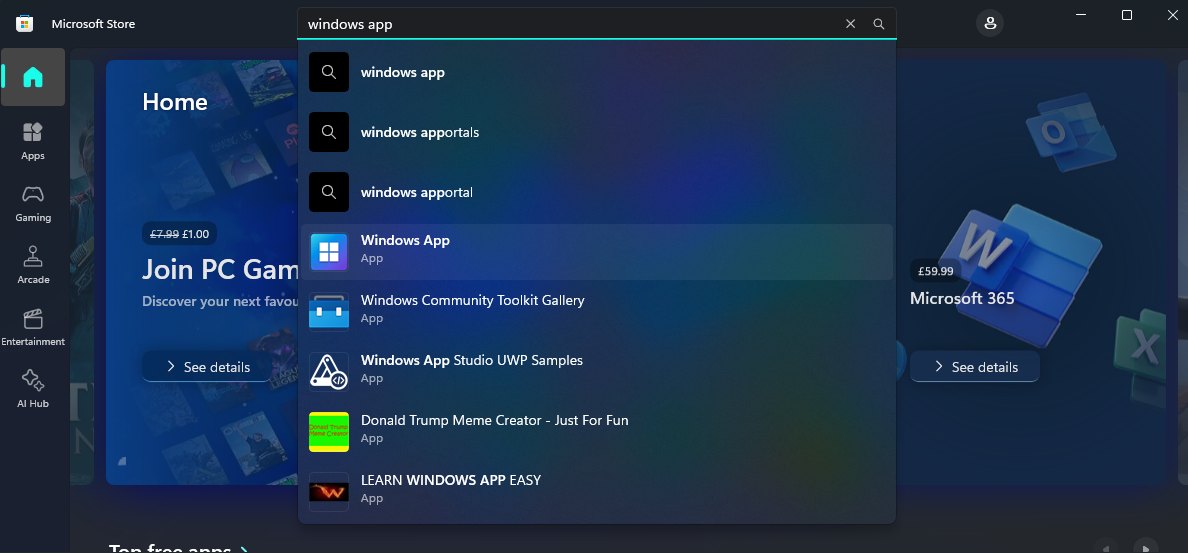1188x553 pixels.
Task: Click the Microsoft Store logo icon
Action: click(x=24, y=23)
